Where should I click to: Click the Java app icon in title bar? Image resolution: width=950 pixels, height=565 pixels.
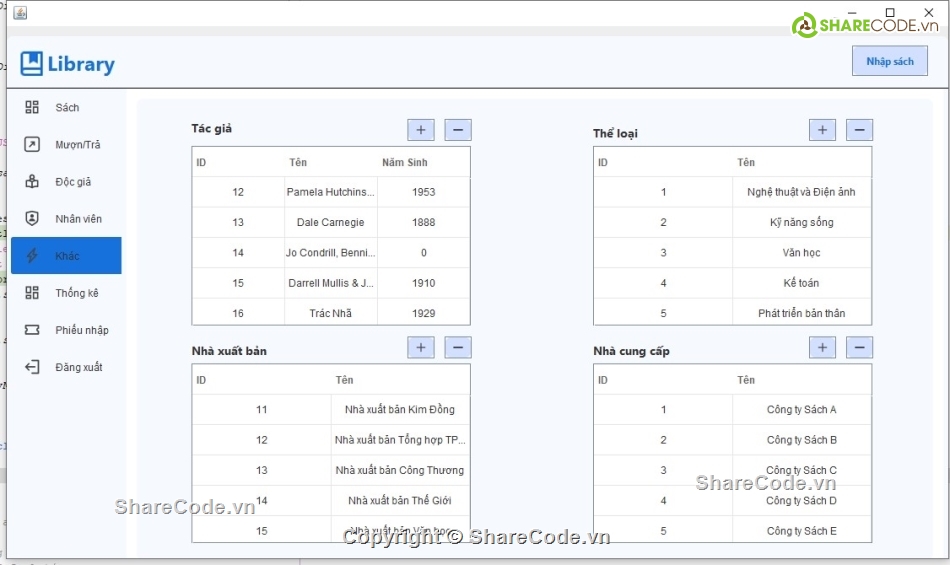pos(20,13)
